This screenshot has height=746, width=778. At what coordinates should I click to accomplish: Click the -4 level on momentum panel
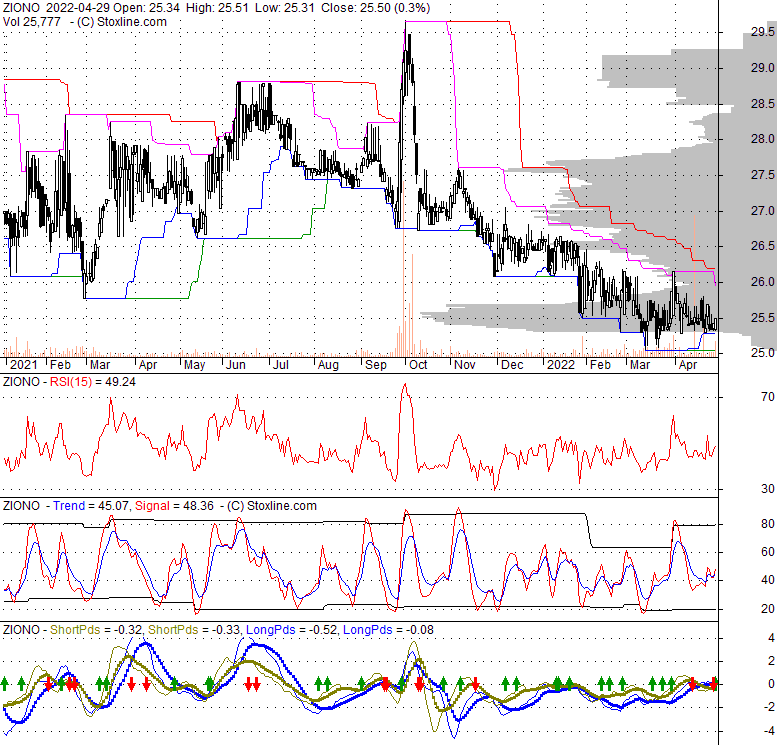[770, 731]
